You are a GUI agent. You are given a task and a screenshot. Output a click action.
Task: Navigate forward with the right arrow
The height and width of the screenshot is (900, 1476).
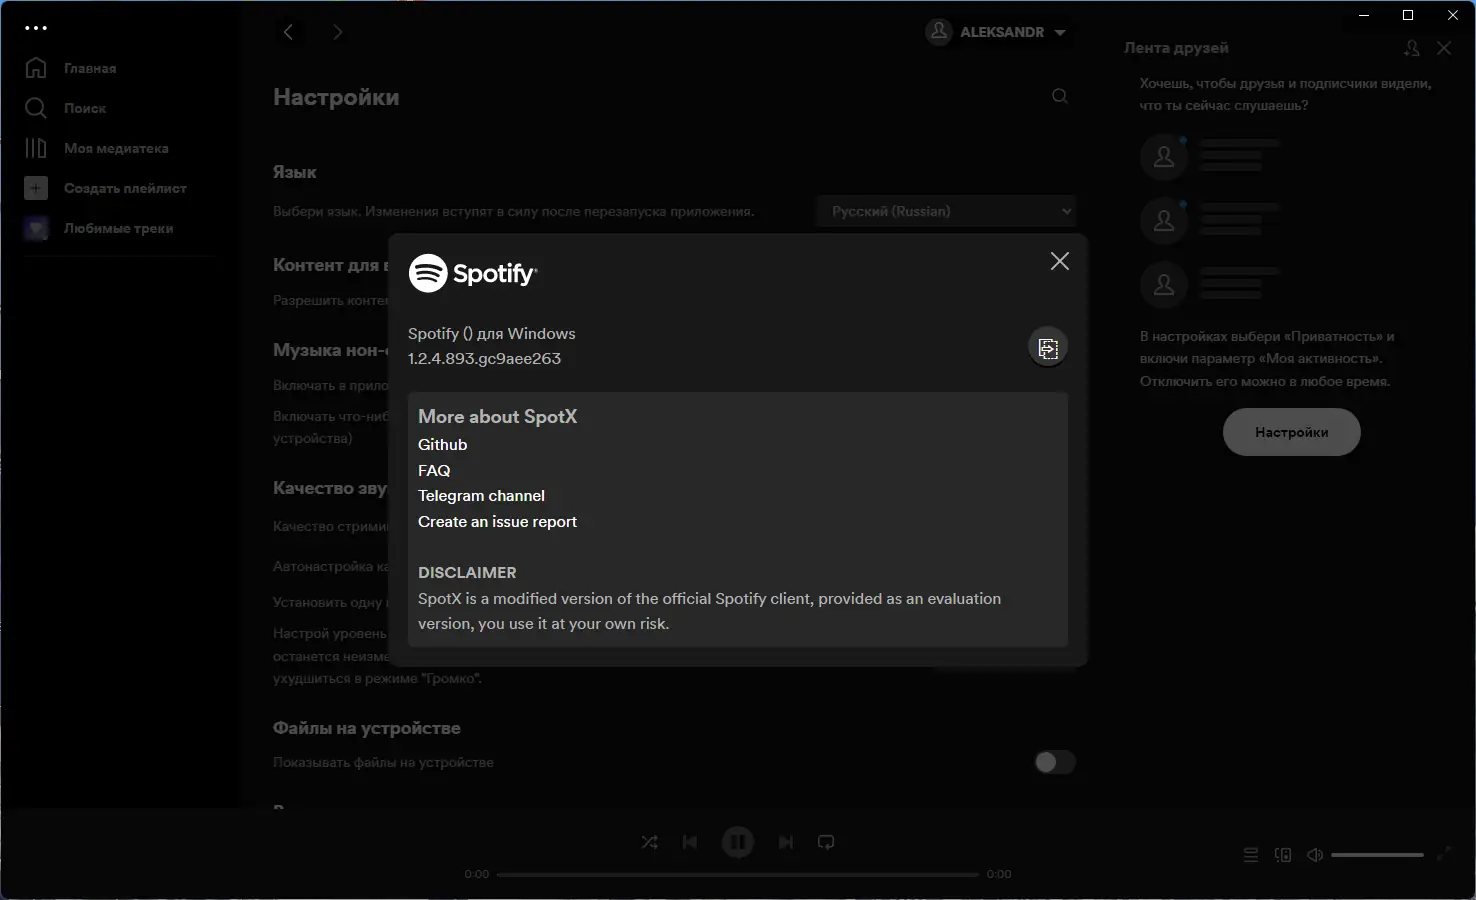(x=338, y=32)
